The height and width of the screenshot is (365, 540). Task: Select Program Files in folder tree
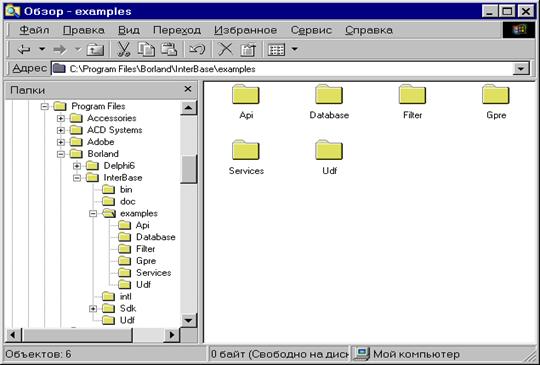coord(98,106)
